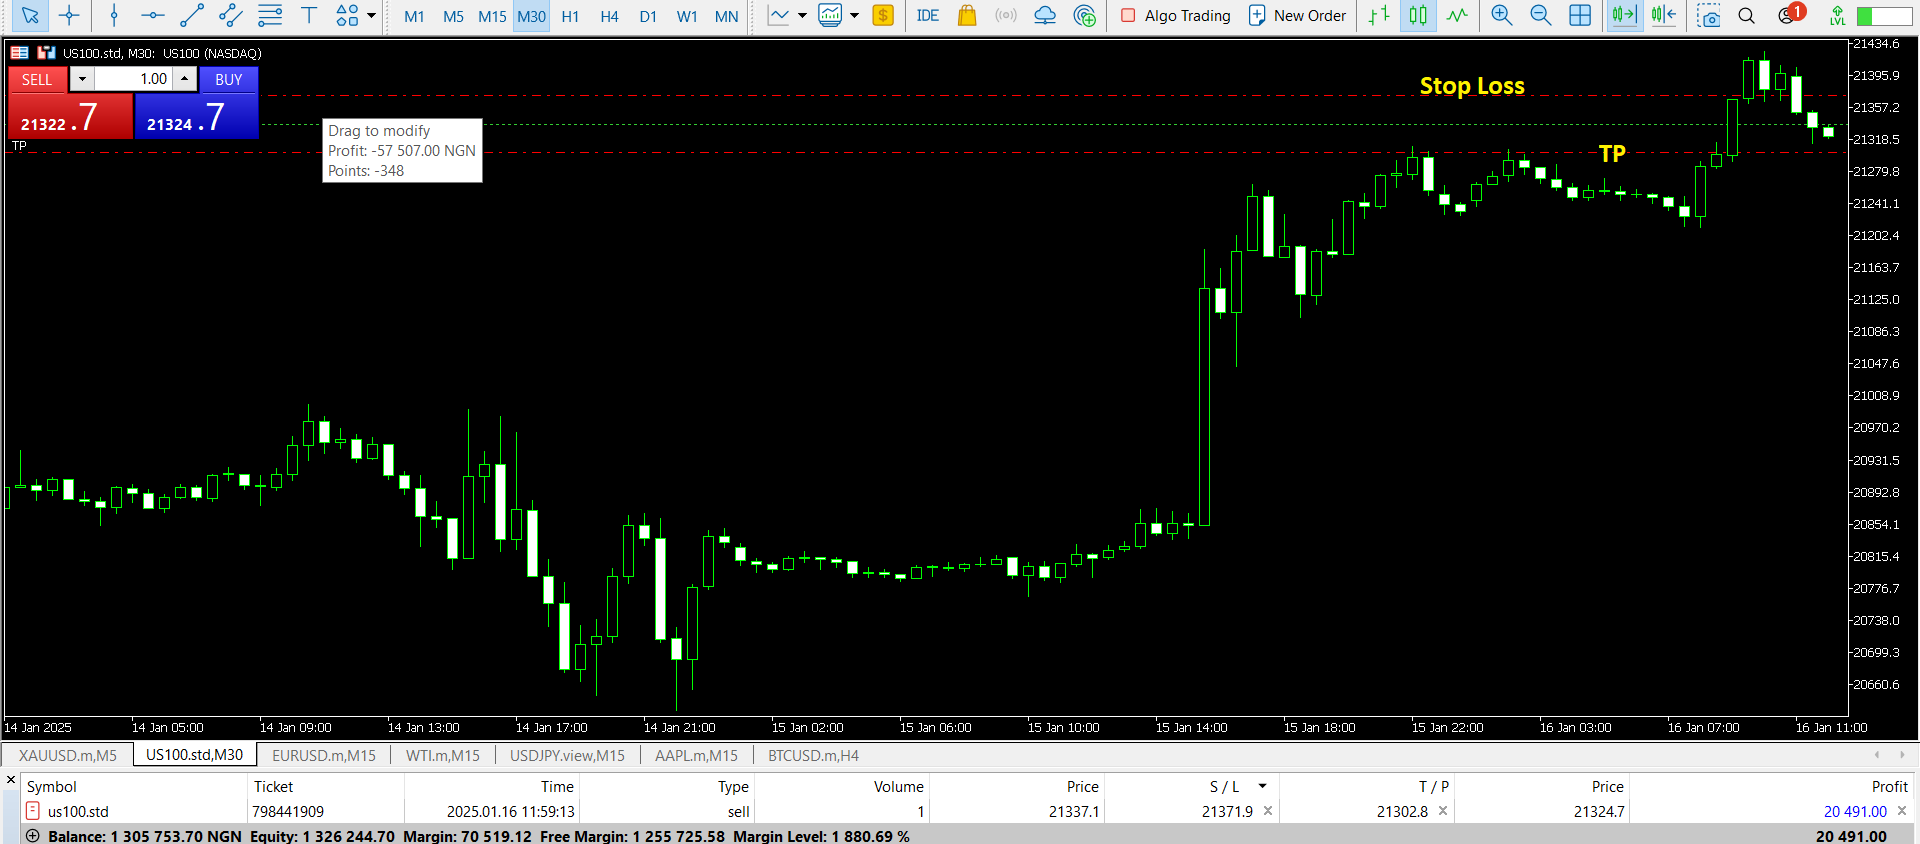Toggle the chart shift button
Image resolution: width=1920 pixels, height=844 pixels.
tap(1663, 15)
